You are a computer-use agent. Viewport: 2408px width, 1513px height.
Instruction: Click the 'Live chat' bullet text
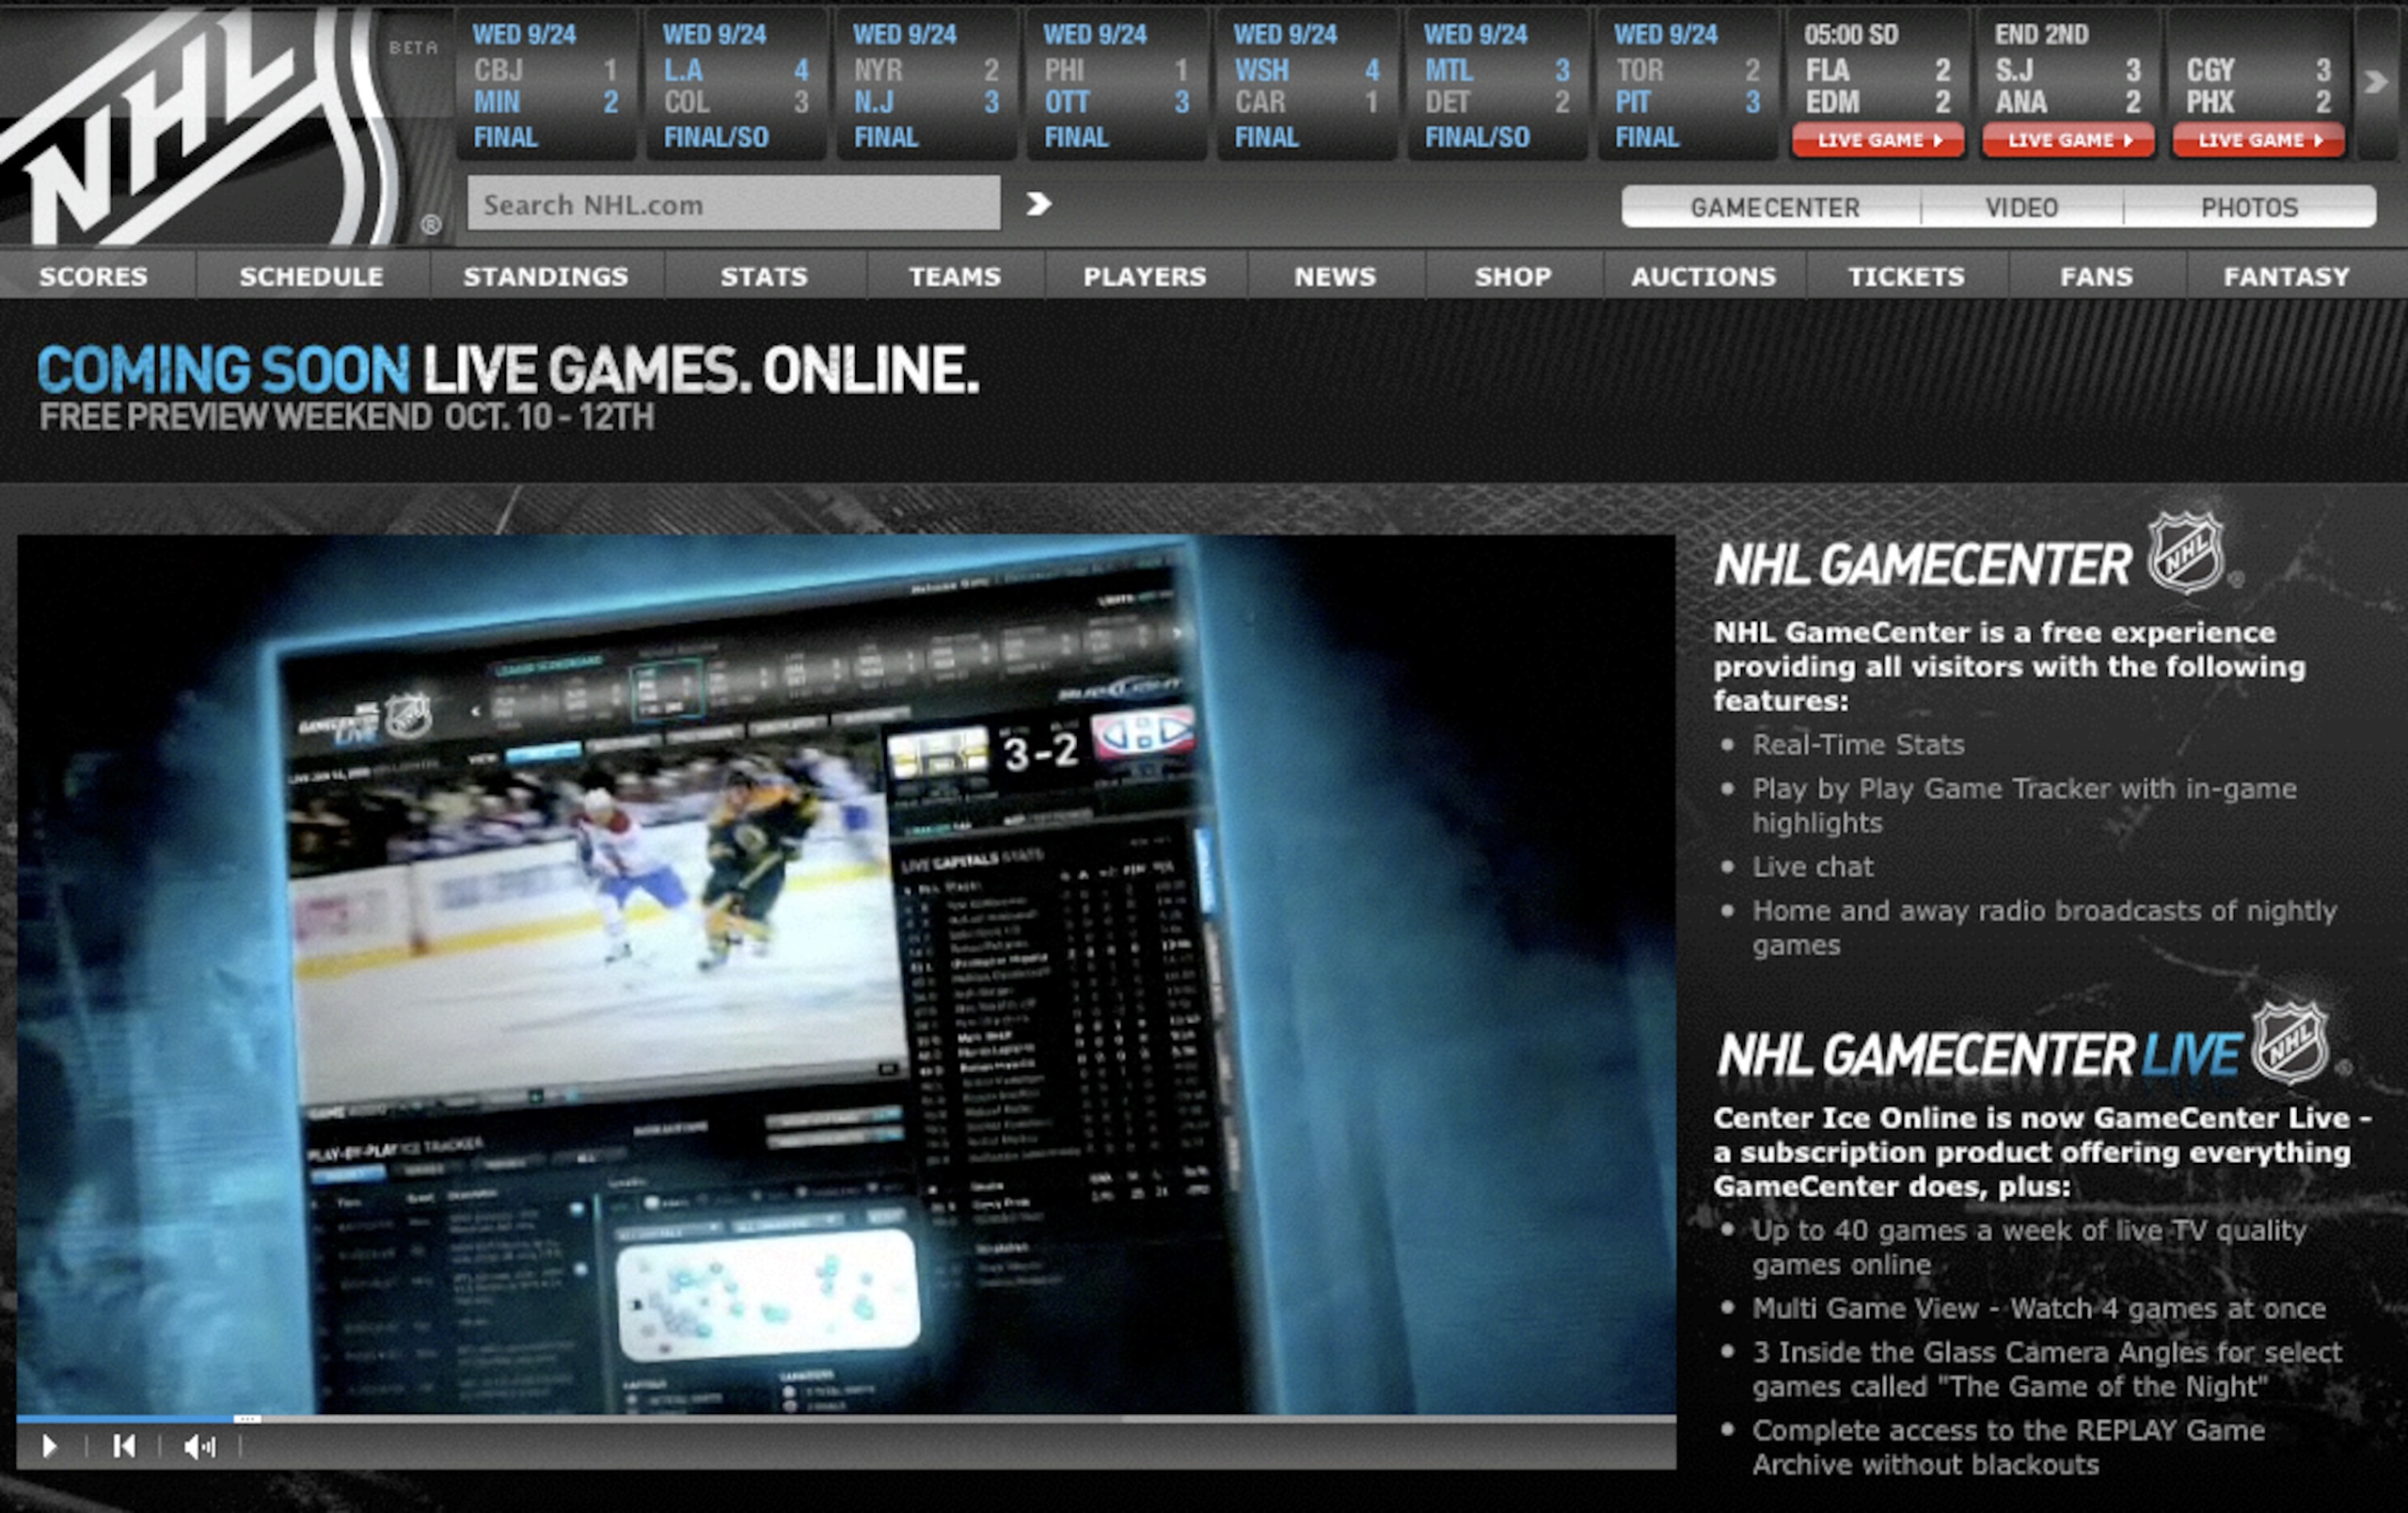1812,867
